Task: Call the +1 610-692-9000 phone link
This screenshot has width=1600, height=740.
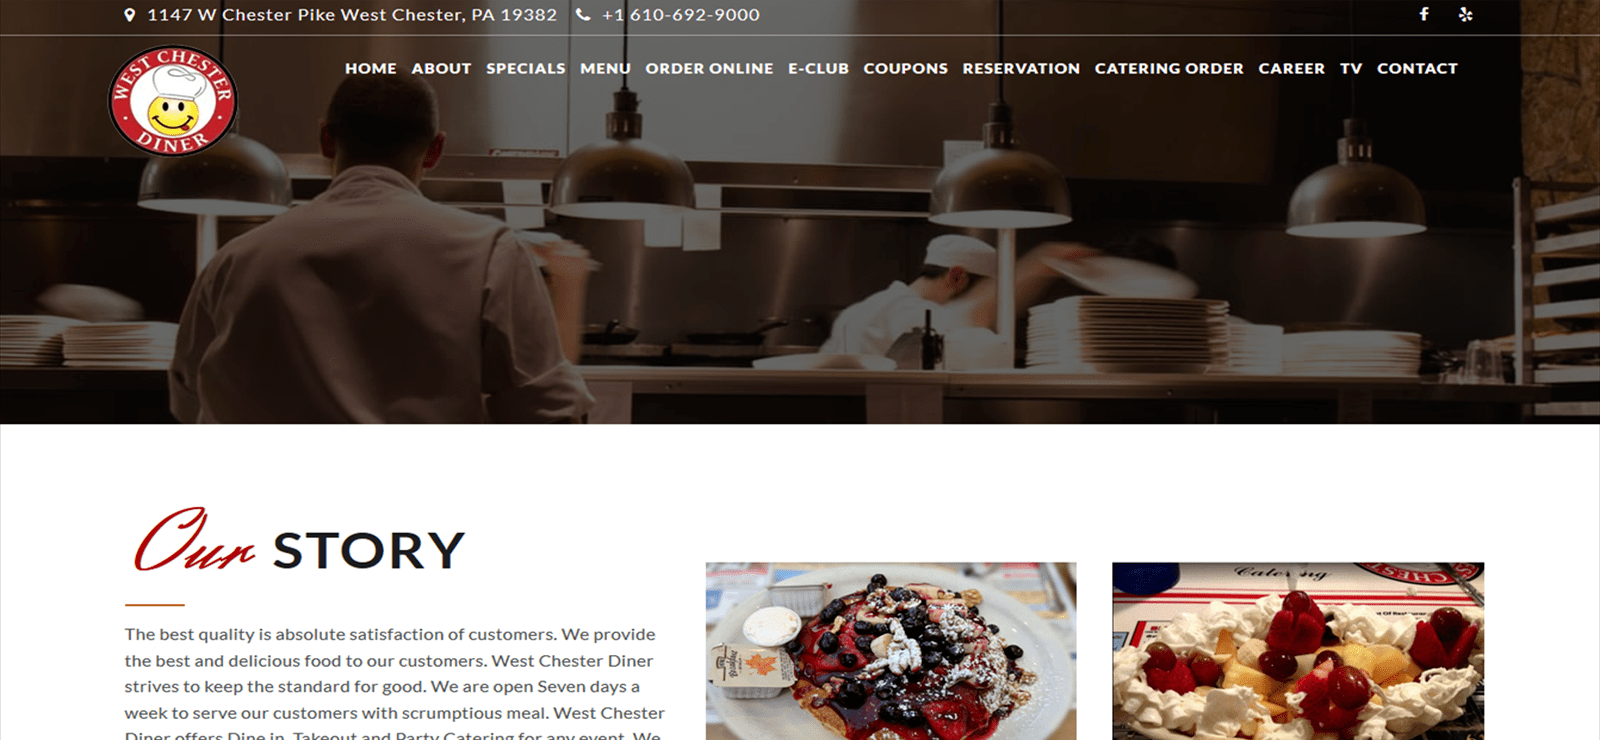Action: (x=681, y=15)
